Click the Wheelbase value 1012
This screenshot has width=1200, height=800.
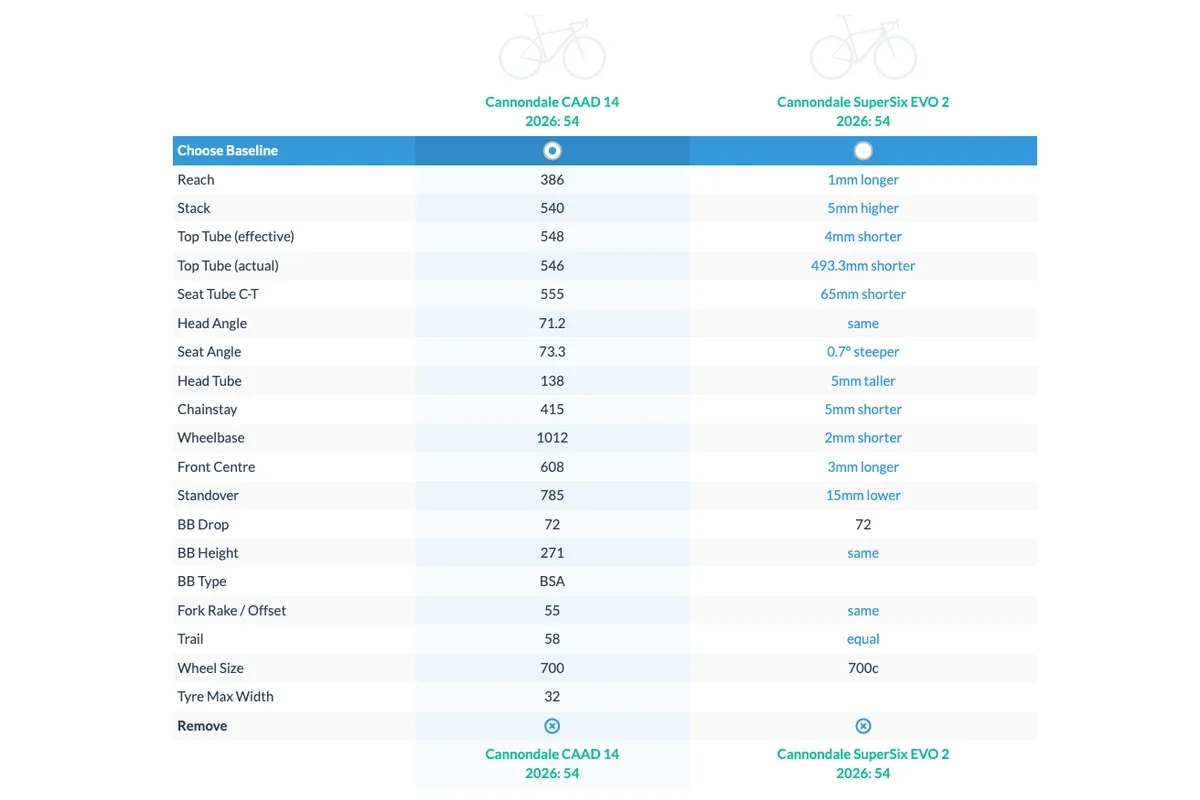552,438
